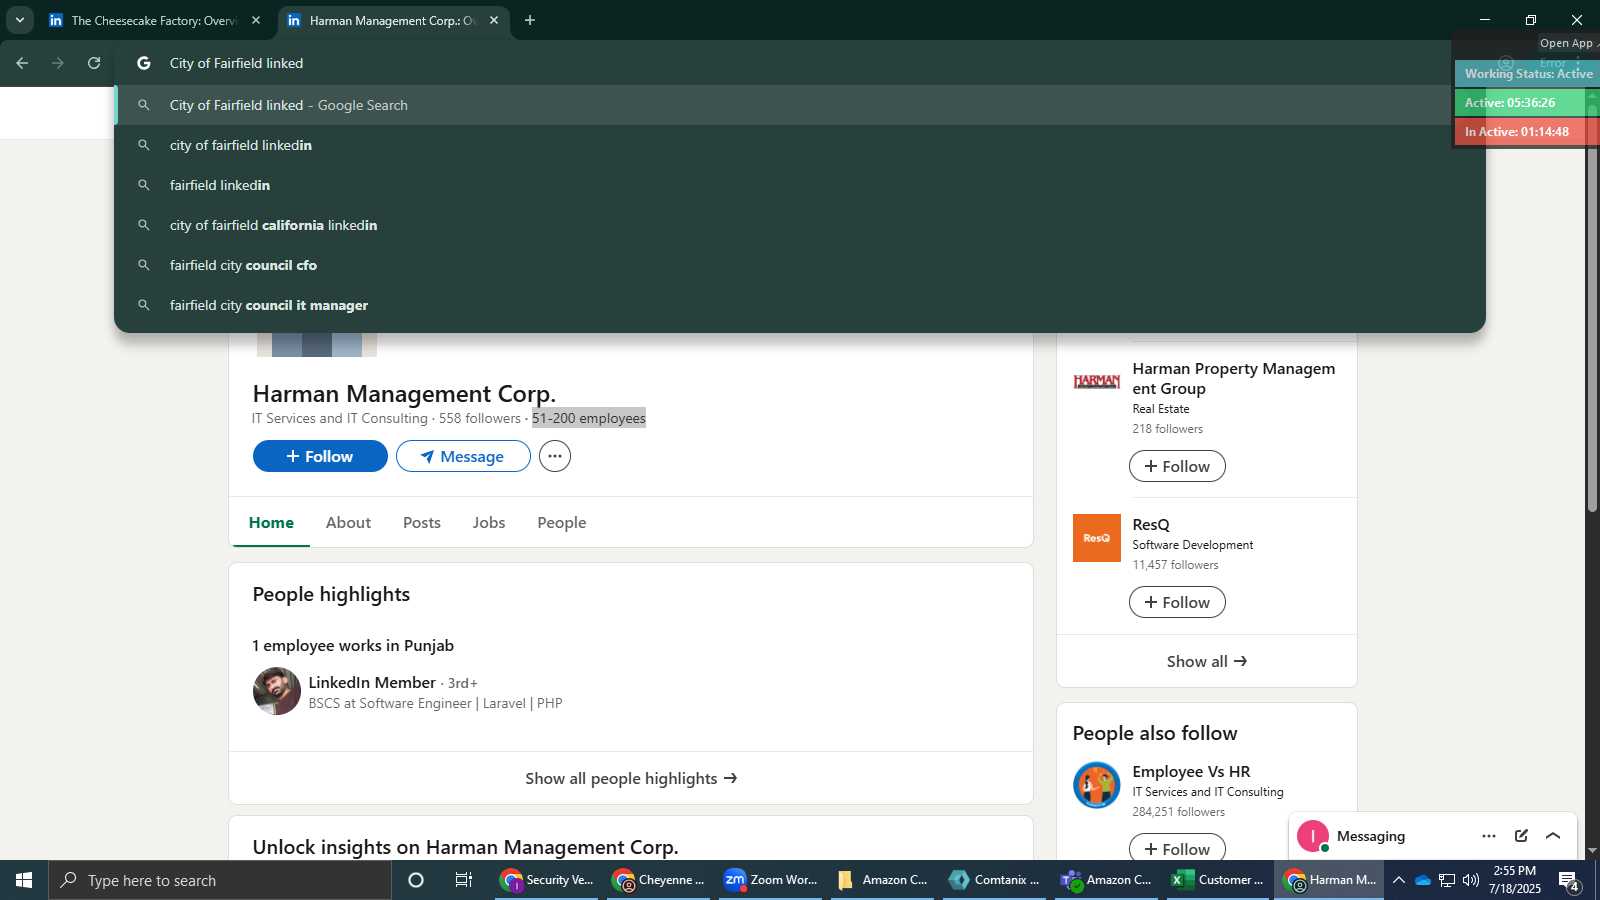Screen dimensions: 1600x900
Task: Open the ResQ company name link
Action: 1151,524
